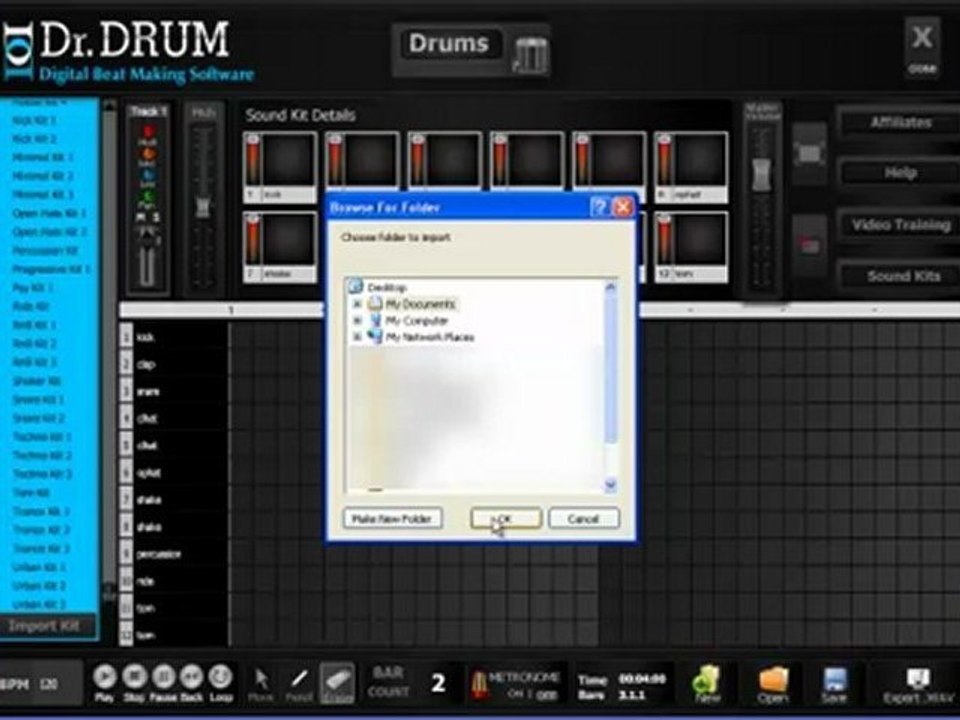Click the percussion track row label
Viewport: 960px width, 720px height.
click(x=159, y=555)
